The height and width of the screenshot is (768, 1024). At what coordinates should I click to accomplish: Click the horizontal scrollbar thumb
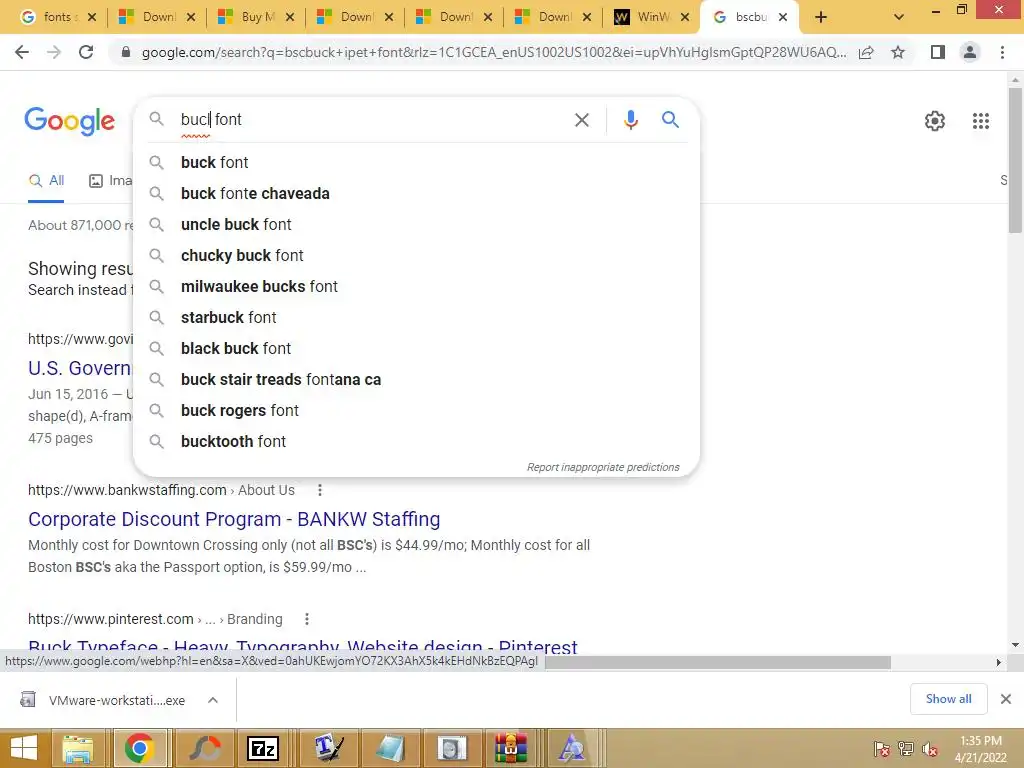click(x=718, y=662)
